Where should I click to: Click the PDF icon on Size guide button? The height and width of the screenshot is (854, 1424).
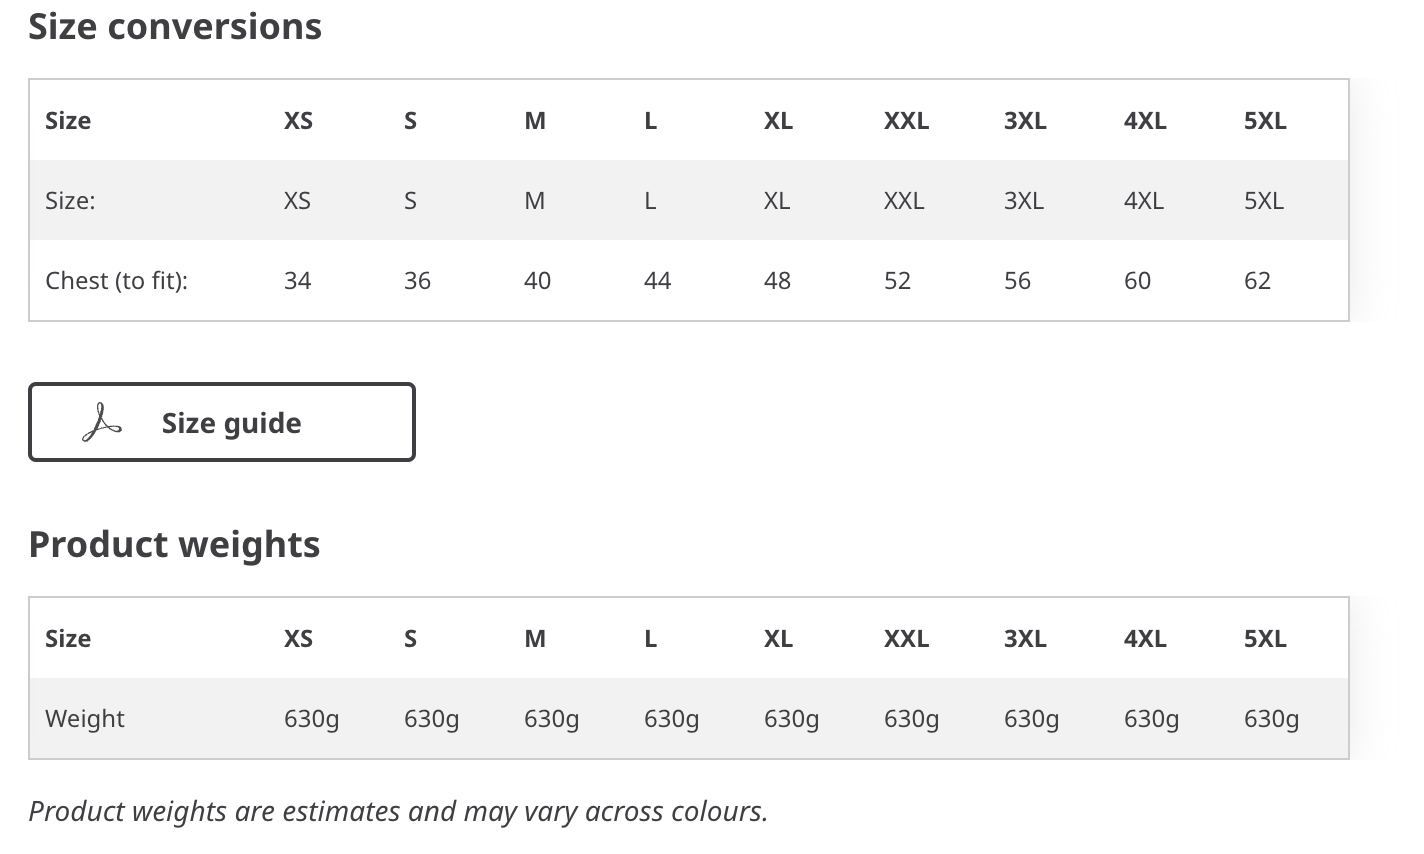(101, 423)
